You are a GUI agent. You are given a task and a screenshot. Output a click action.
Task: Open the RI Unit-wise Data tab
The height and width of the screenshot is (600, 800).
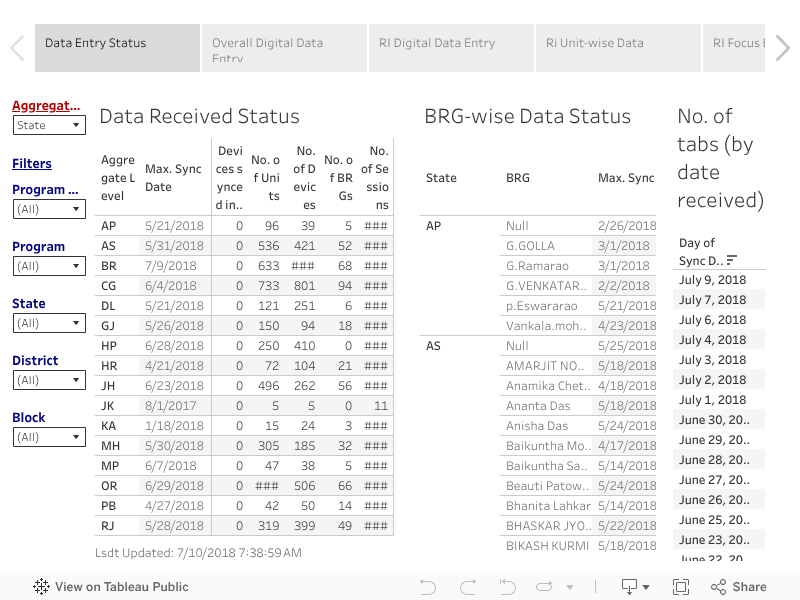[x=618, y=48]
